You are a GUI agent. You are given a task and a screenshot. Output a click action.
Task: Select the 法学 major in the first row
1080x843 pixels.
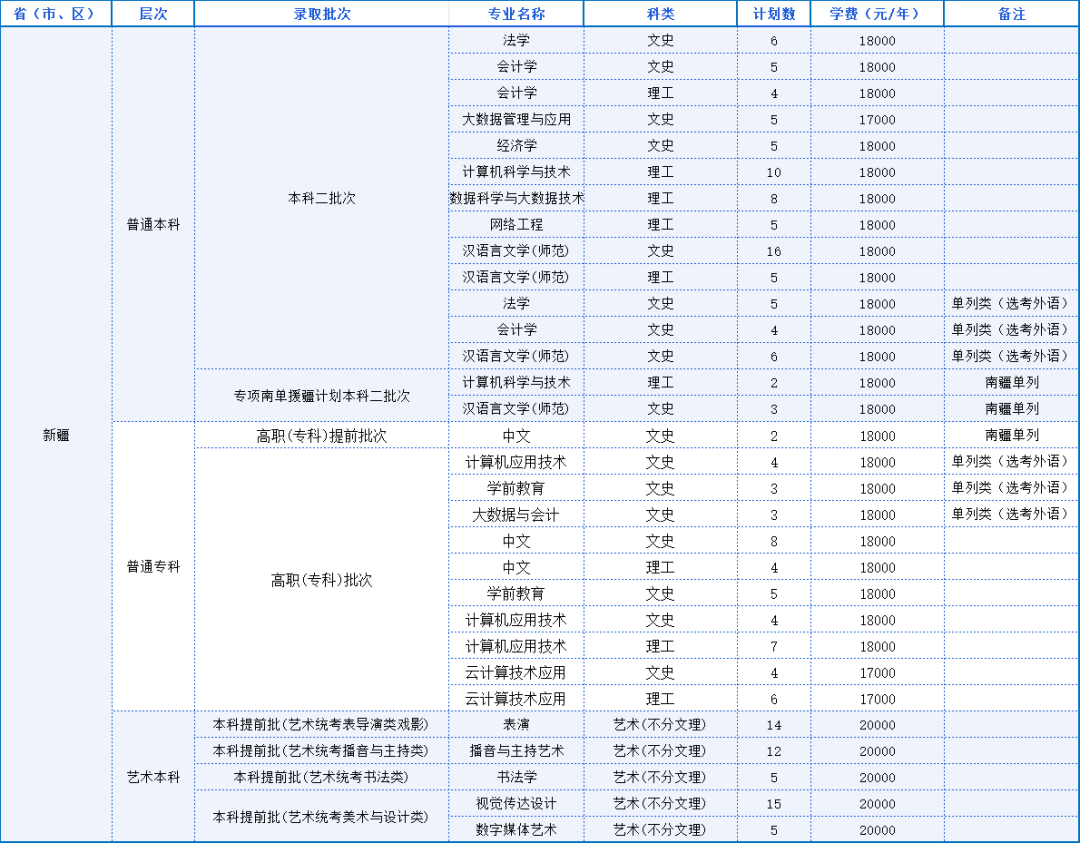tap(517, 40)
